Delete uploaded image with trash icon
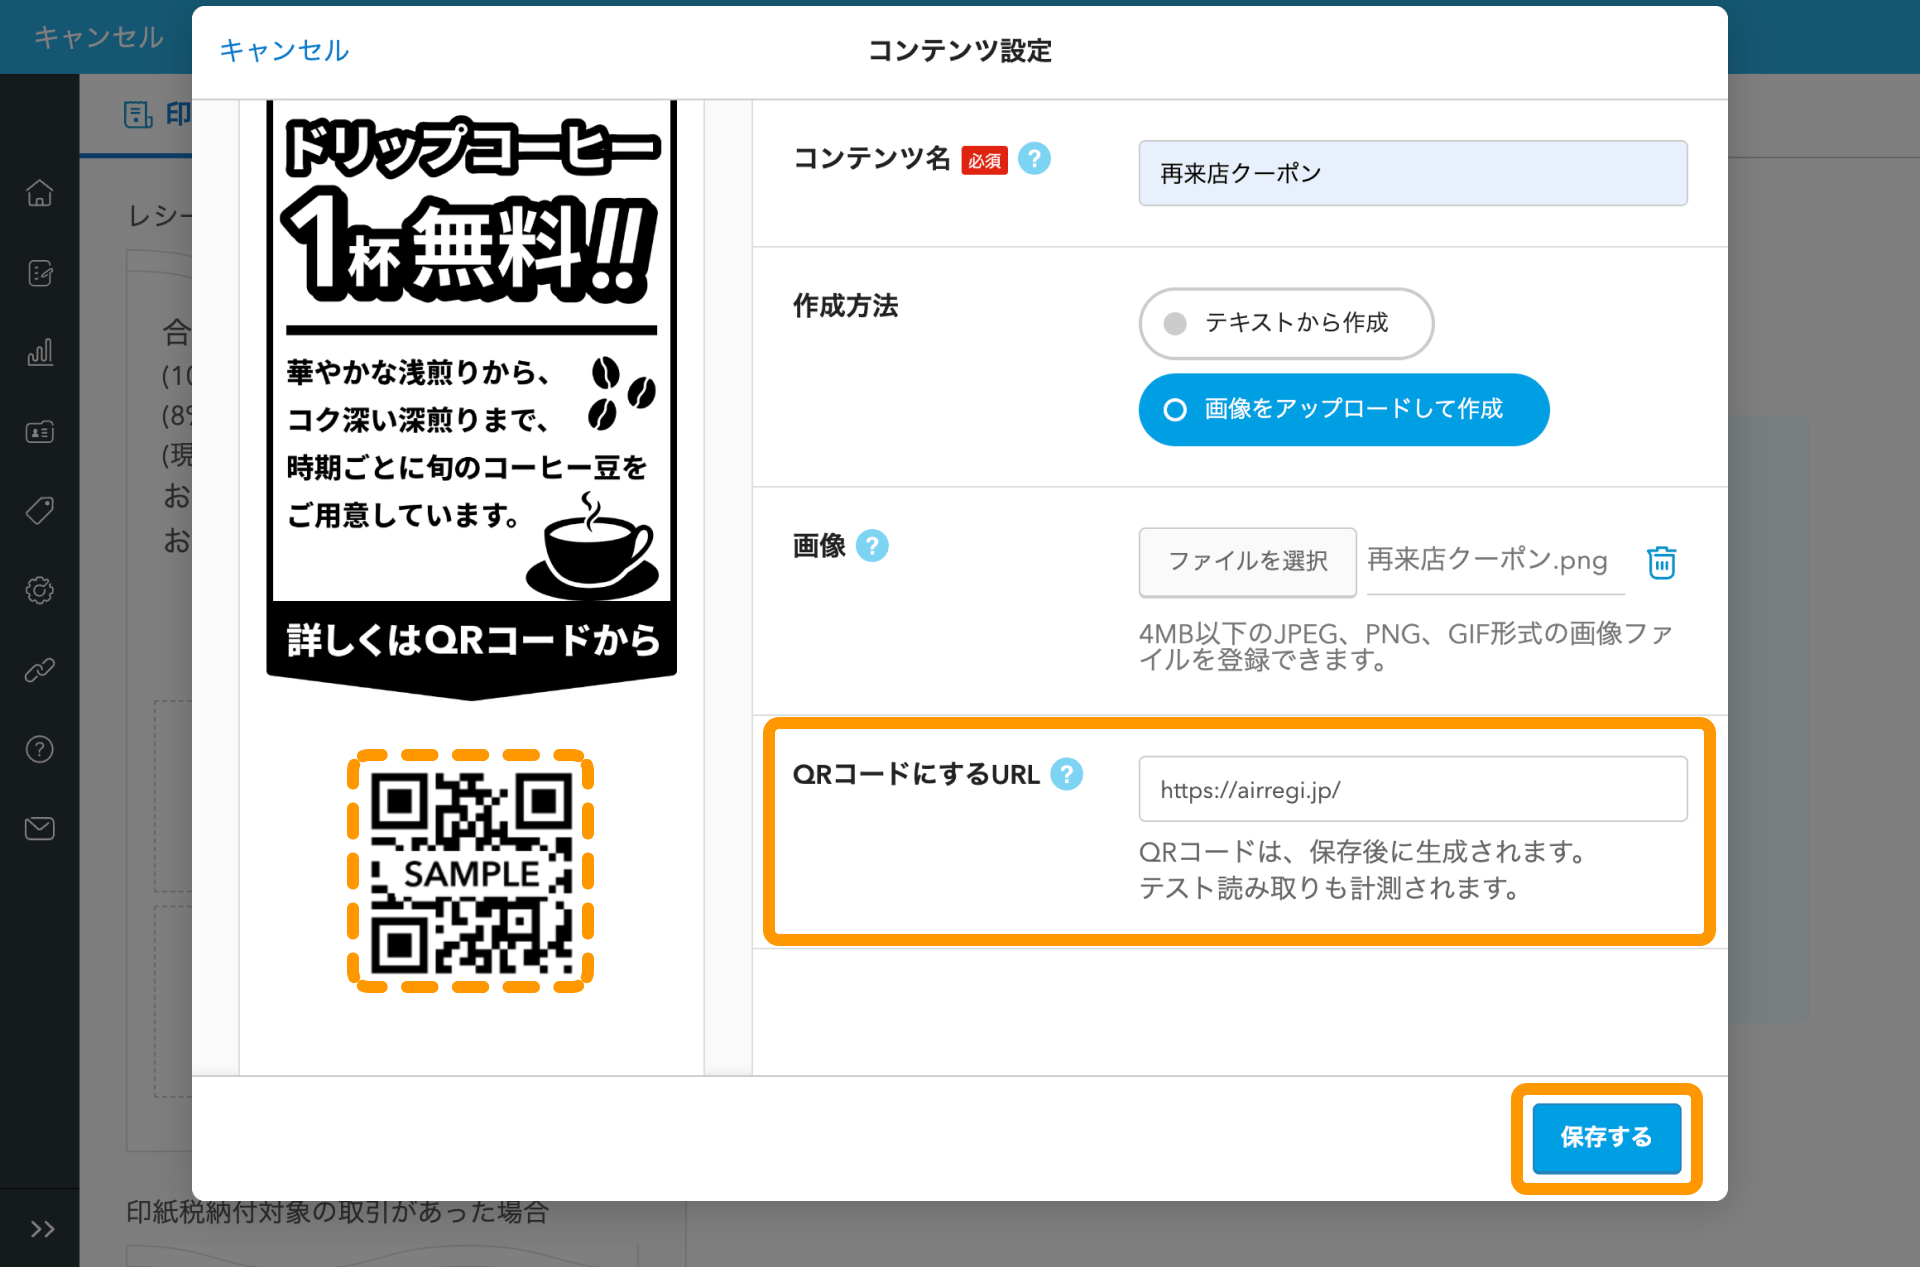 1662,562
